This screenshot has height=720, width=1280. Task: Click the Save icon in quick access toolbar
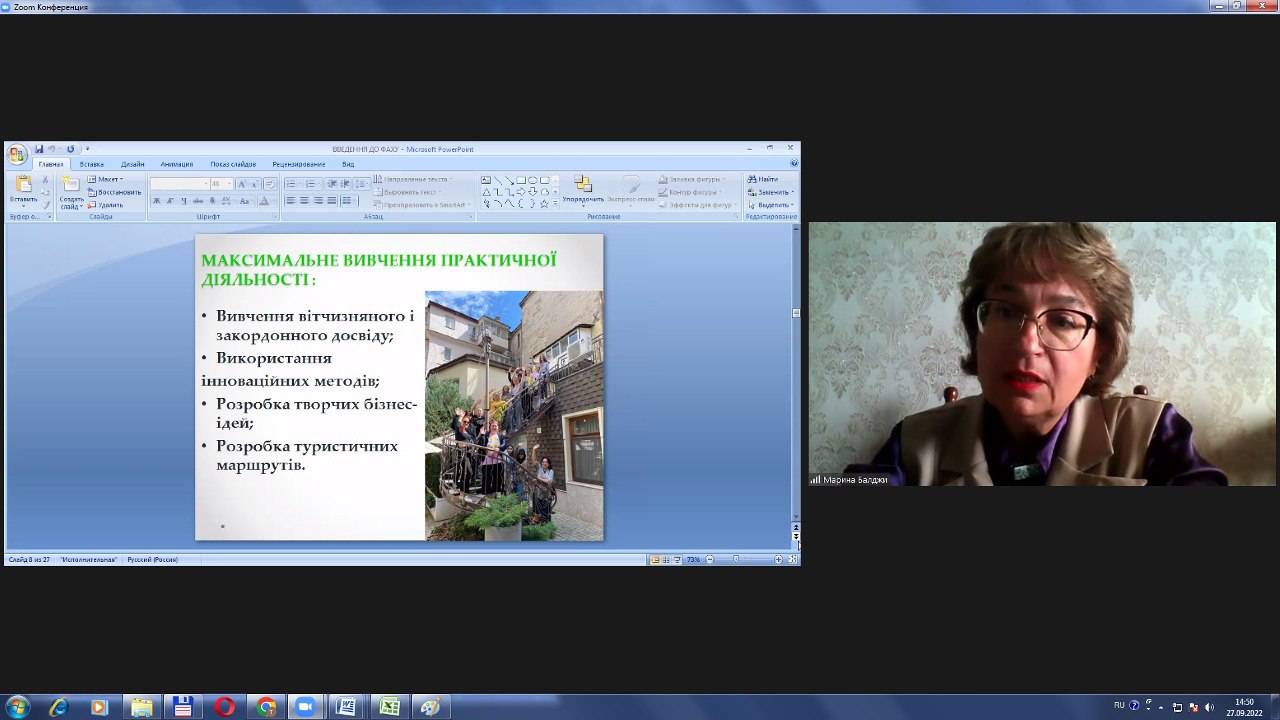tap(39, 149)
